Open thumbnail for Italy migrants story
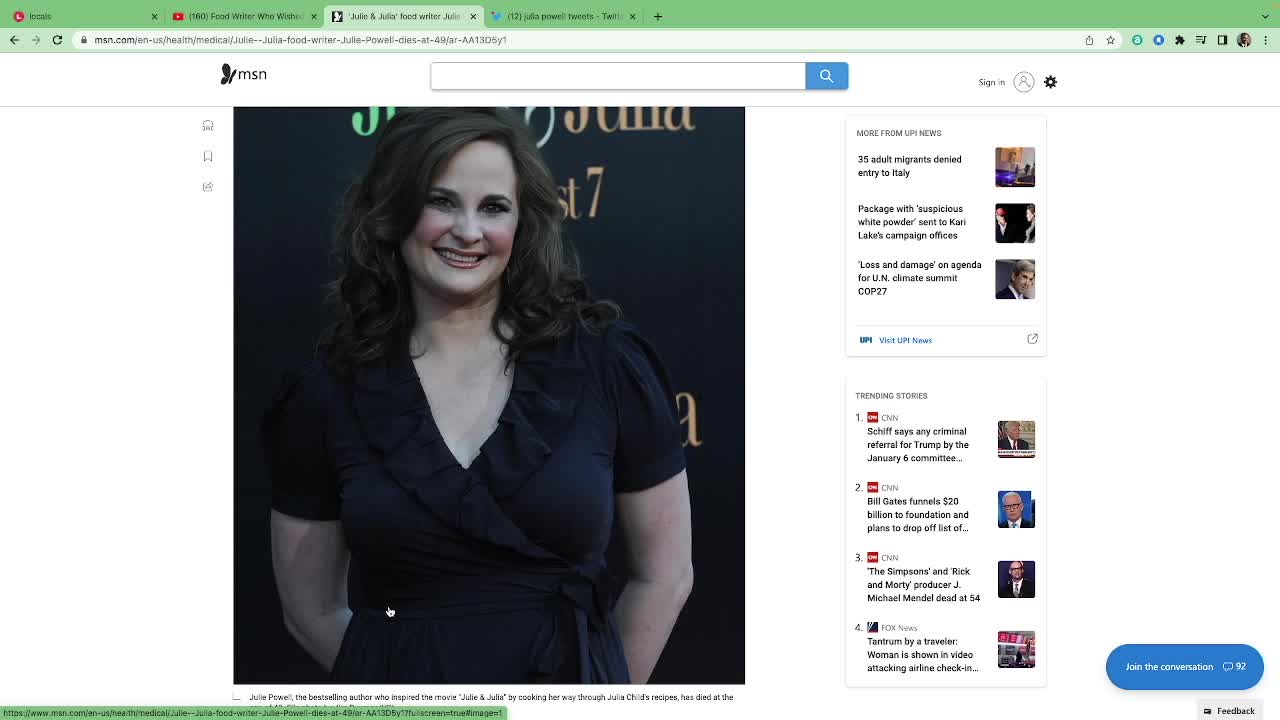1280x720 pixels. pyautogui.click(x=1015, y=167)
